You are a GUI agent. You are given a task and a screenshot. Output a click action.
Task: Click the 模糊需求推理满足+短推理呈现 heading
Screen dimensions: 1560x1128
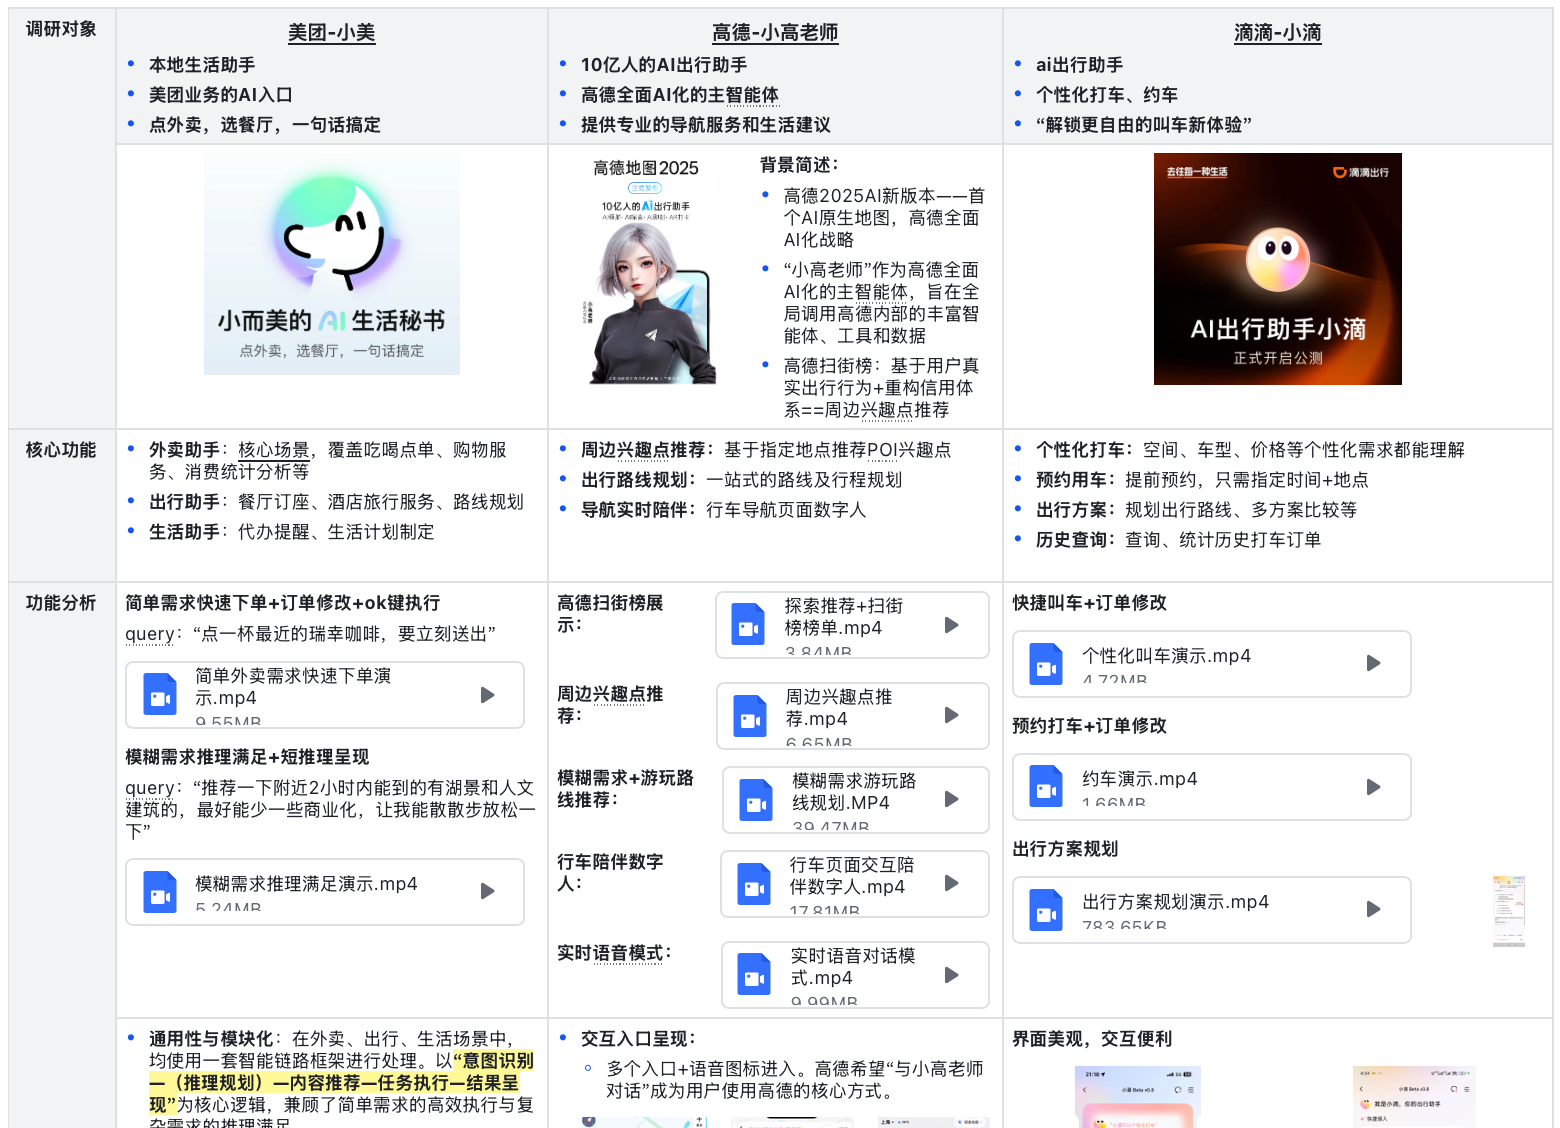[x=247, y=757]
